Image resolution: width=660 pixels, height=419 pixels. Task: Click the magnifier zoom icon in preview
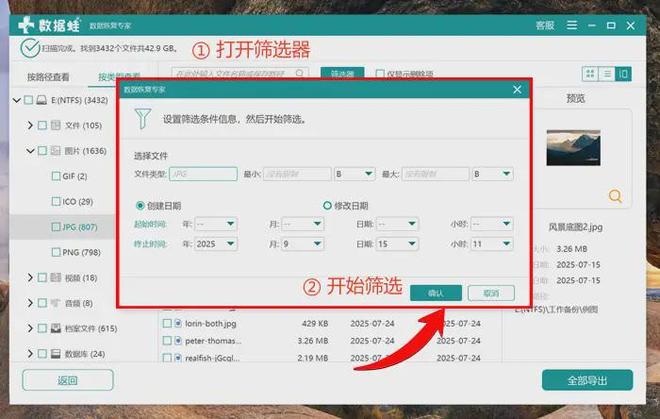615,196
